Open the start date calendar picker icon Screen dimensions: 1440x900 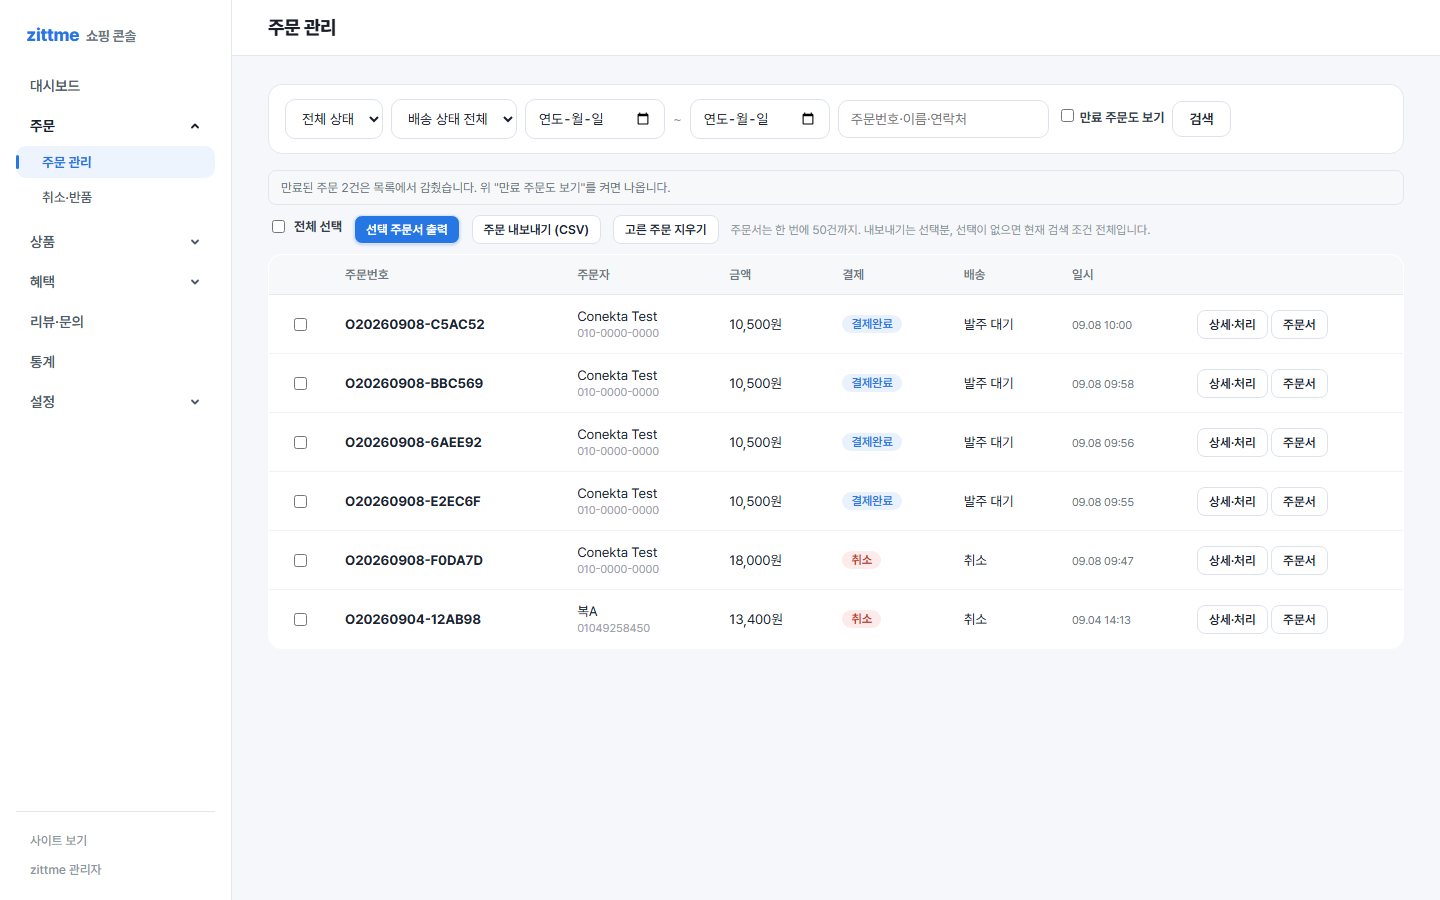[643, 119]
